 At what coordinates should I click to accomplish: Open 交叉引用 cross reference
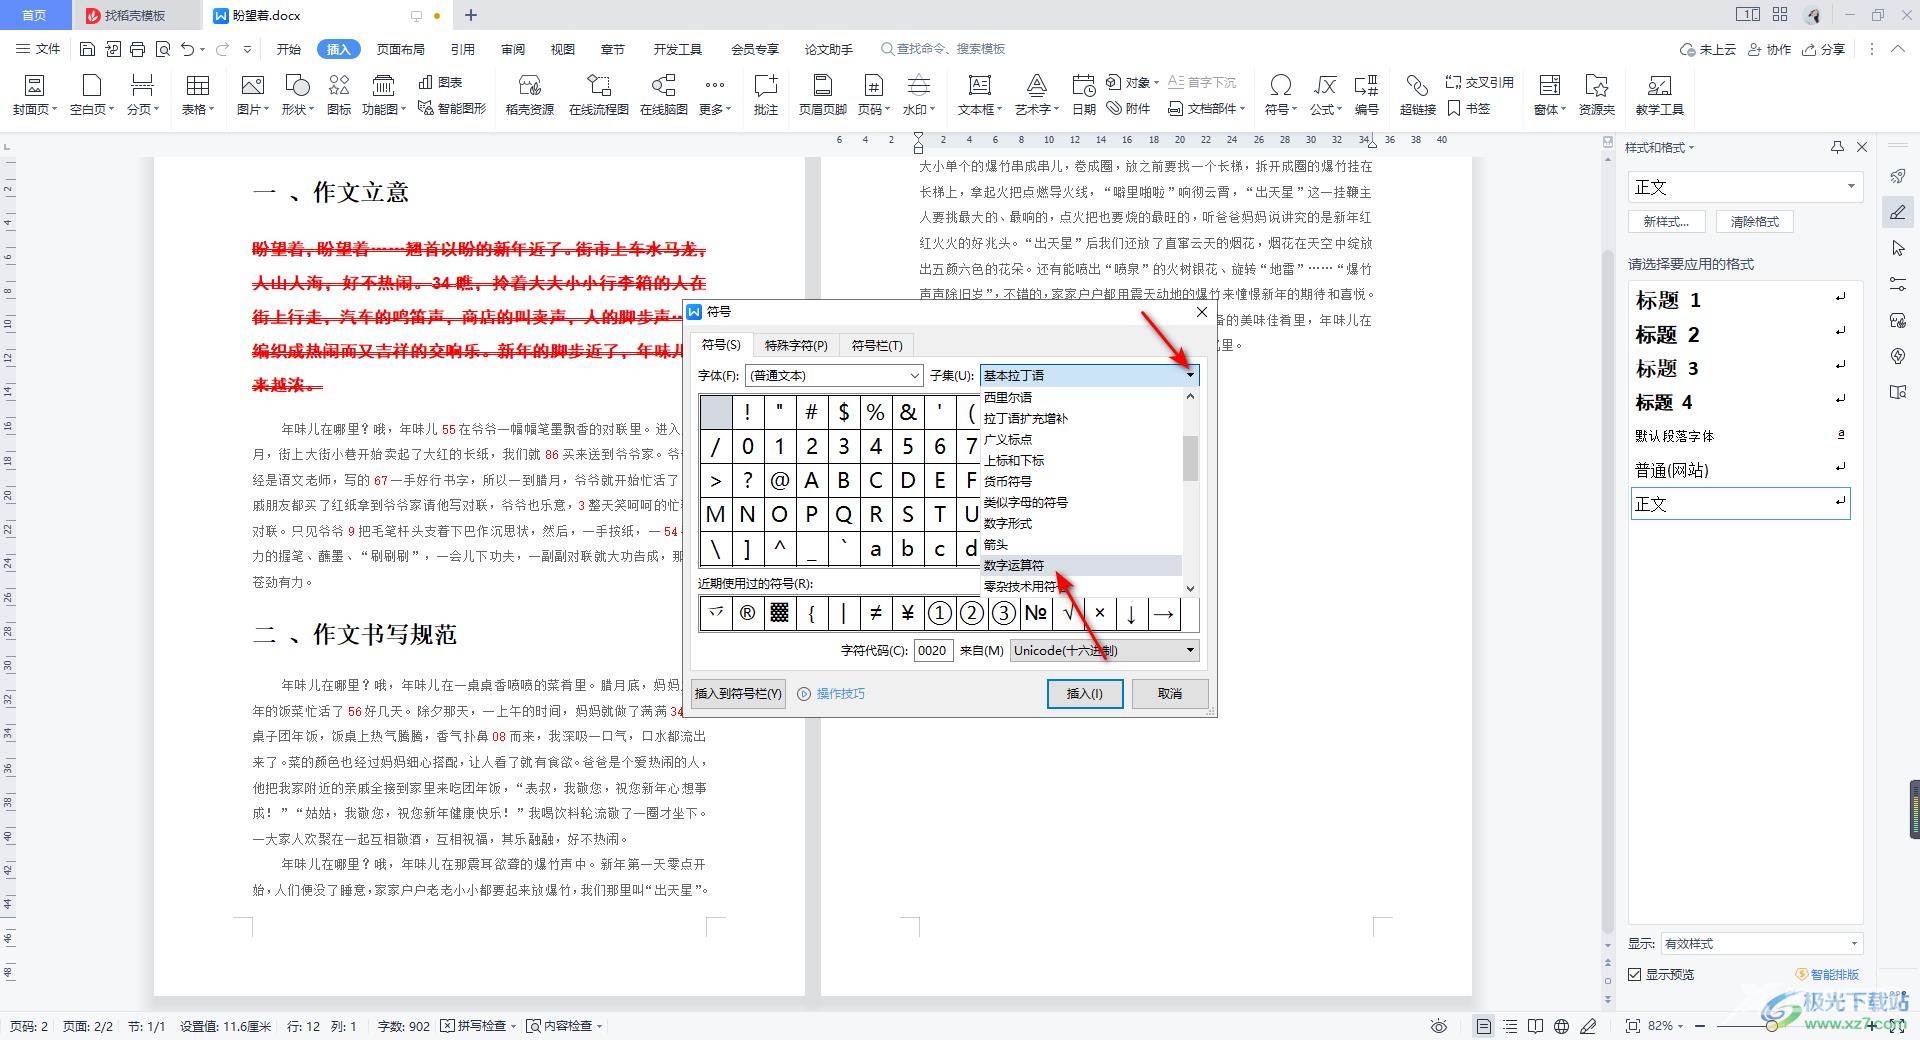[x=1479, y=82]
